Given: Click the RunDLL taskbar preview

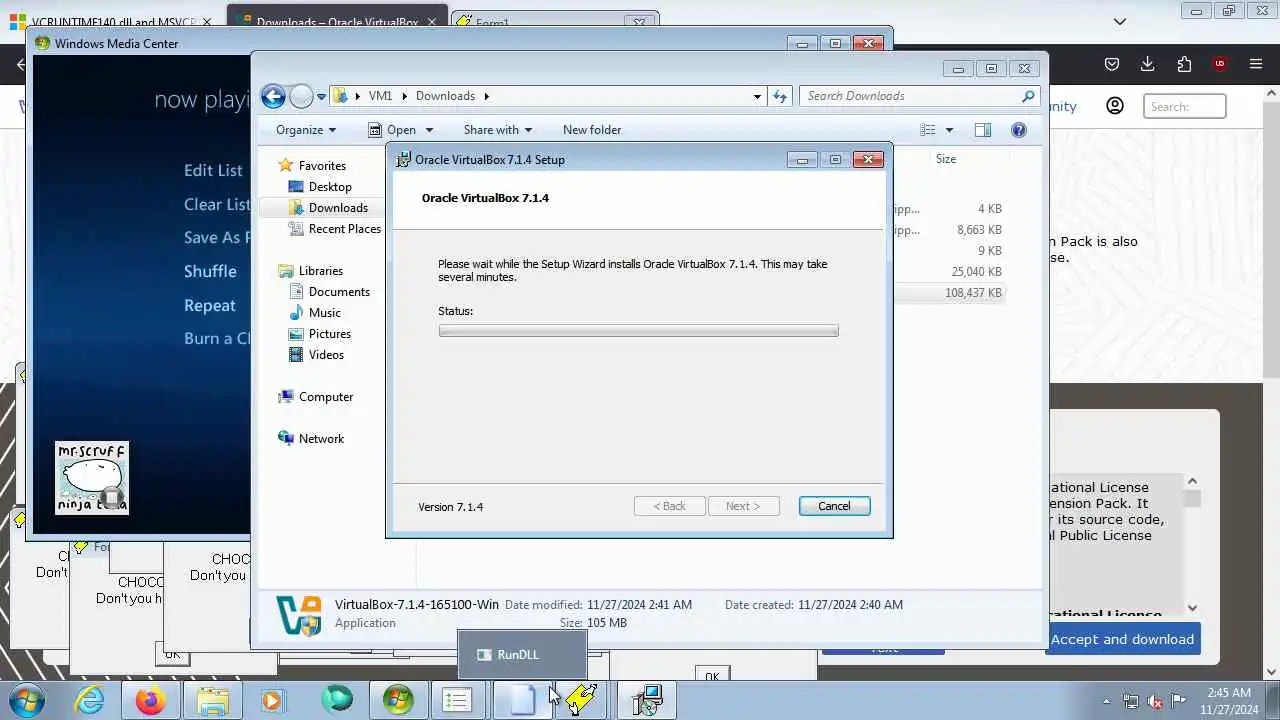Looking at the screenshot, I should click(521, 655).
